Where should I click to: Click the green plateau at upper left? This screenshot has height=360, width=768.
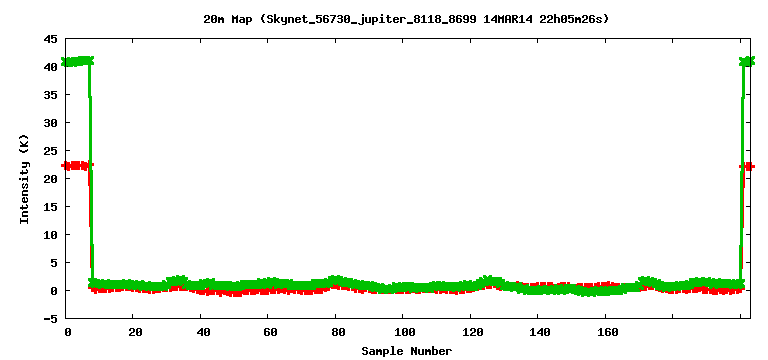[x=77, y=61]
